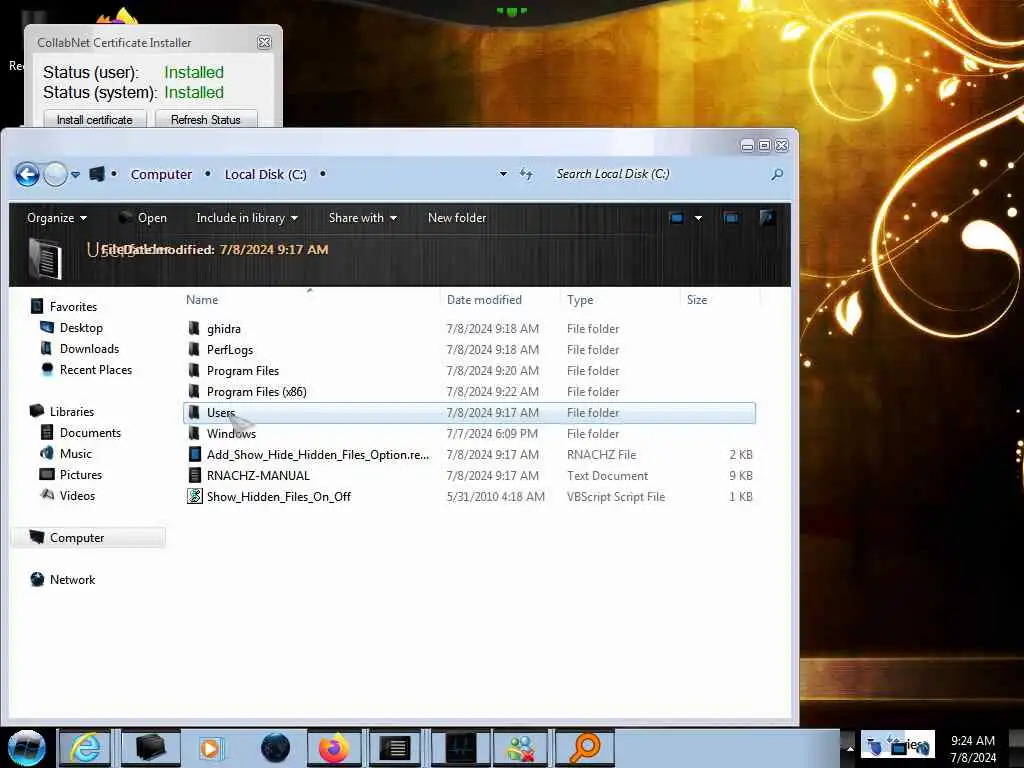
Task: Select Network in navigation pane
Action: point(72,579)
